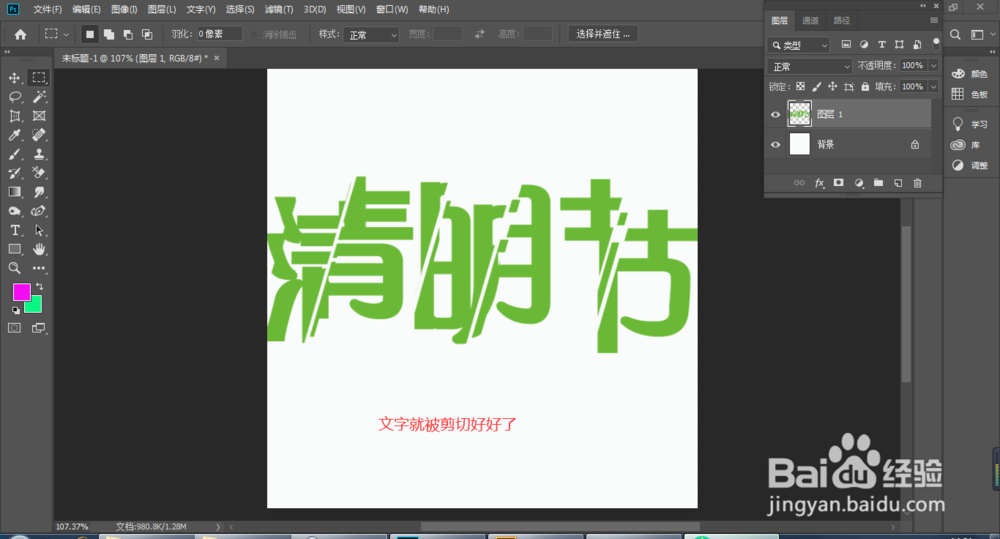Image resolution: width=1000 pixels, height=539 pixels.
Task: Add a layer style with fx
Action: pos(820,183)
